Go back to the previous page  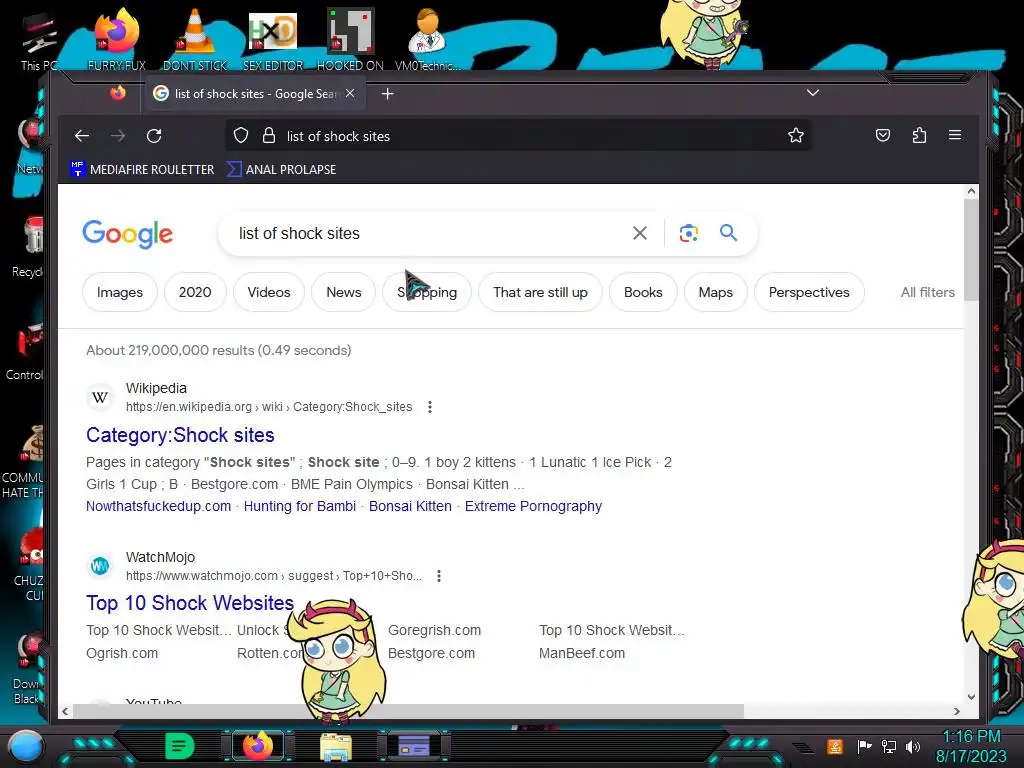pos(82,136)
